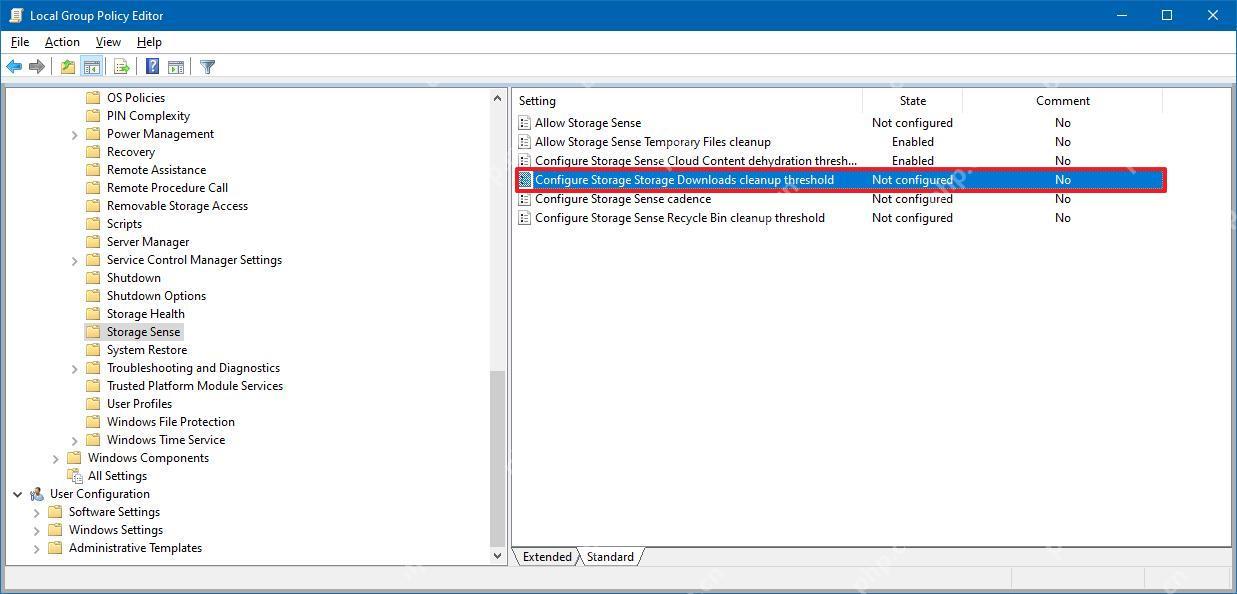The width and height of the screenshot is (1237, 594).
Task: Open the View menu
Action: point(108,42)
